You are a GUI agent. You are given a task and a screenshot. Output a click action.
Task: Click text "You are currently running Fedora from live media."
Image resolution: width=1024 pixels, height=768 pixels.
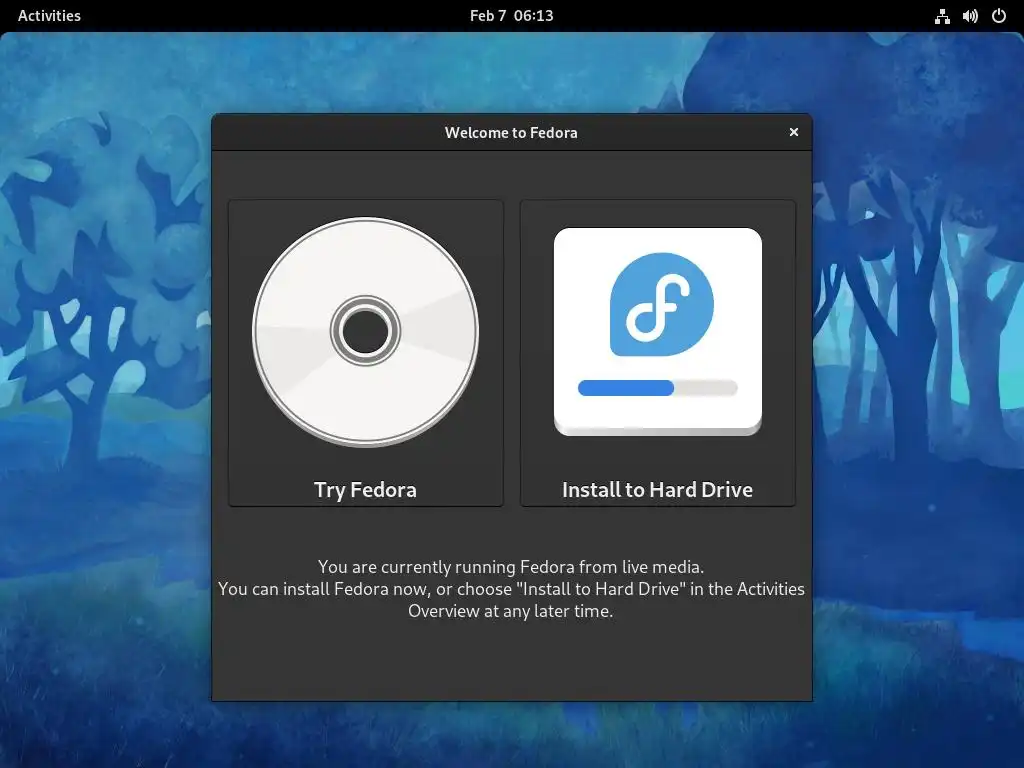tap(511, 567)
